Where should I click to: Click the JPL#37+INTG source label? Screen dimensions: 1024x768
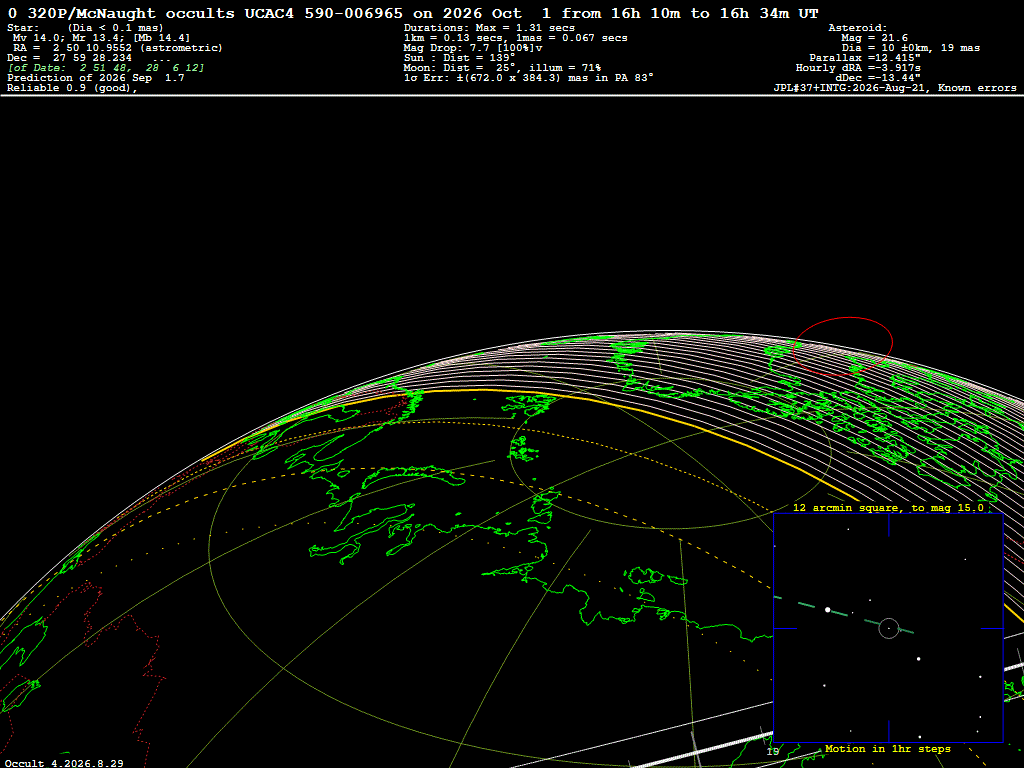pyautogui.click(x=895, y=88)
